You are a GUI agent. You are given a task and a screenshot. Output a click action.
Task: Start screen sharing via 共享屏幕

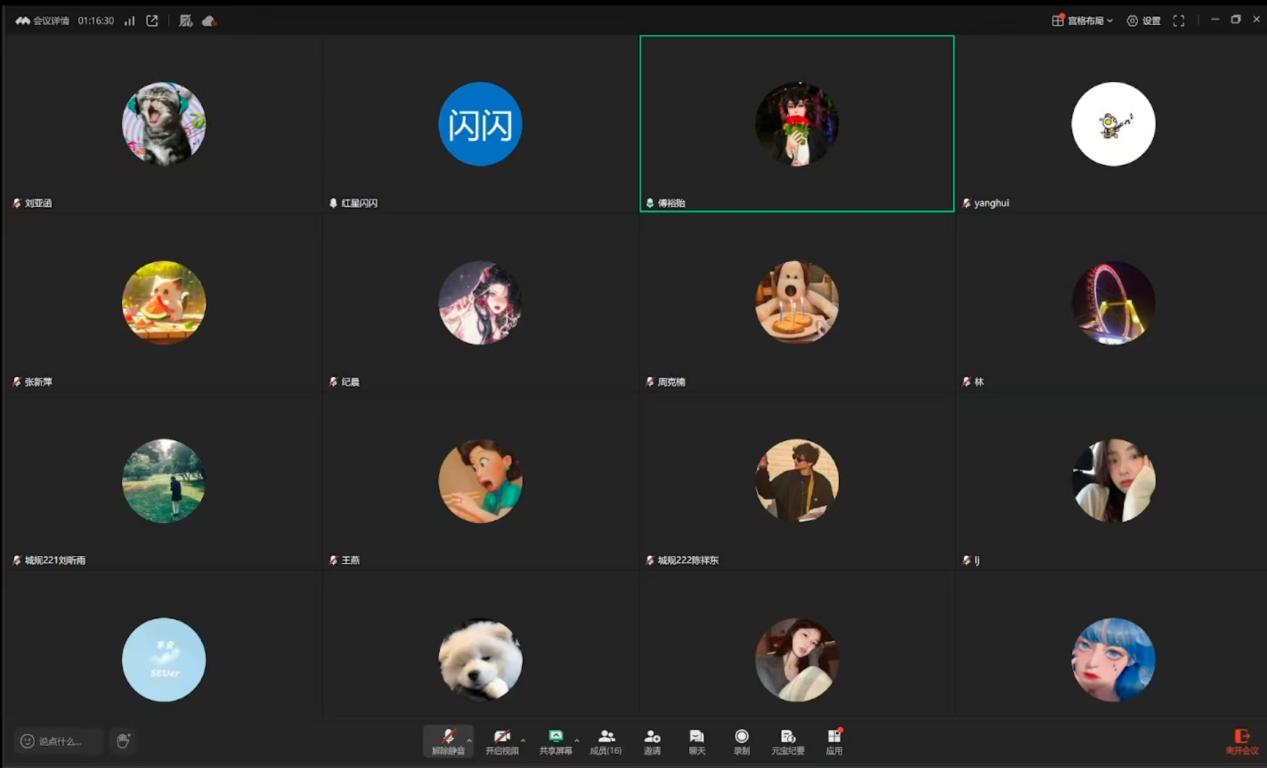tap(555, 740)
